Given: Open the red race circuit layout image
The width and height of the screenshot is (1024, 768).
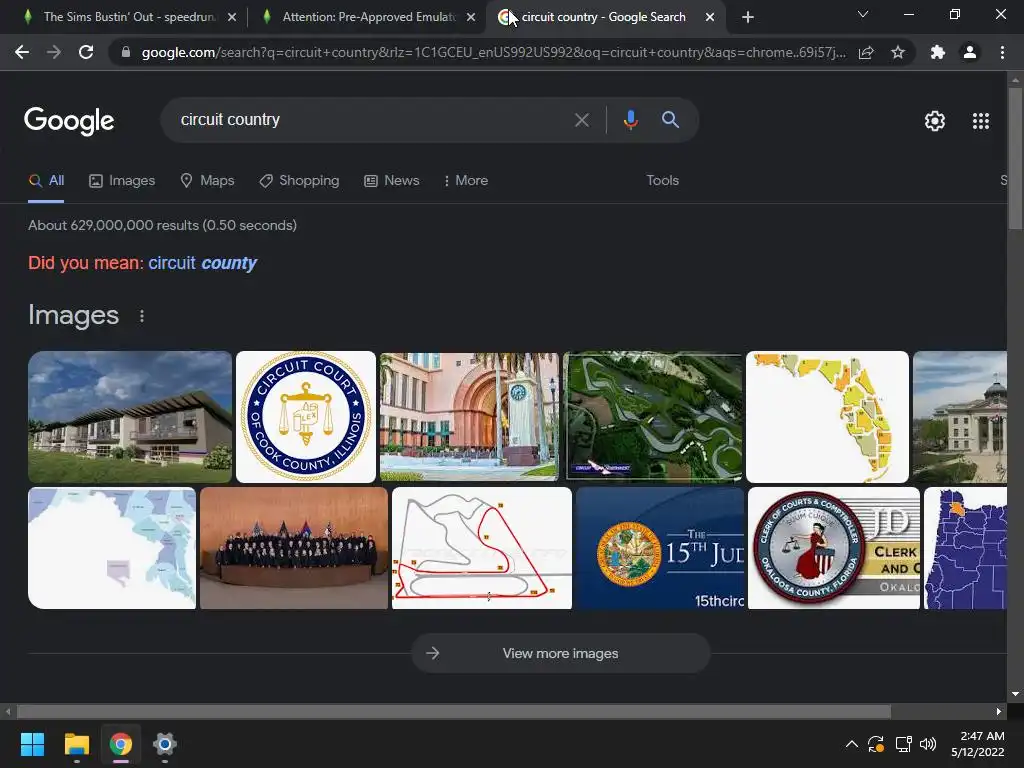Looking at the screenshot, I should click(x=482, y=548).
